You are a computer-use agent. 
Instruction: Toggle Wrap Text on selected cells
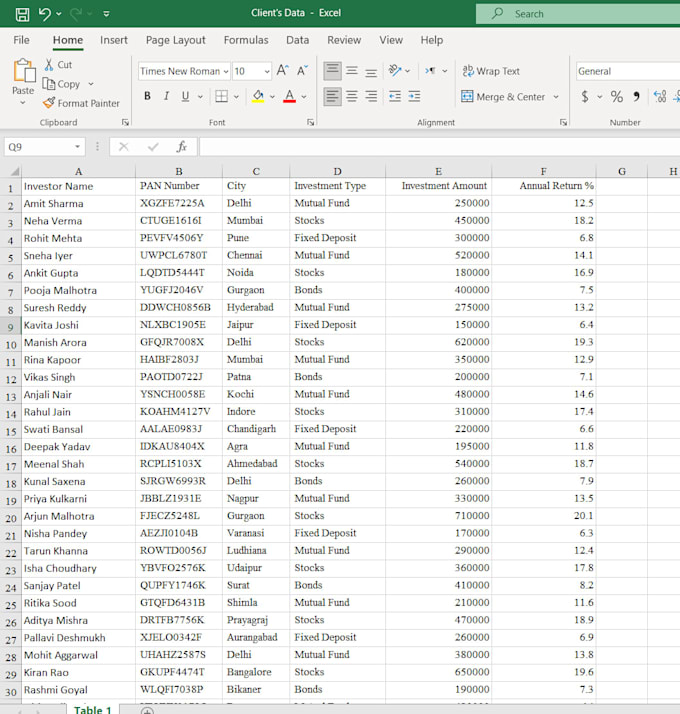[x=491, y=71]
